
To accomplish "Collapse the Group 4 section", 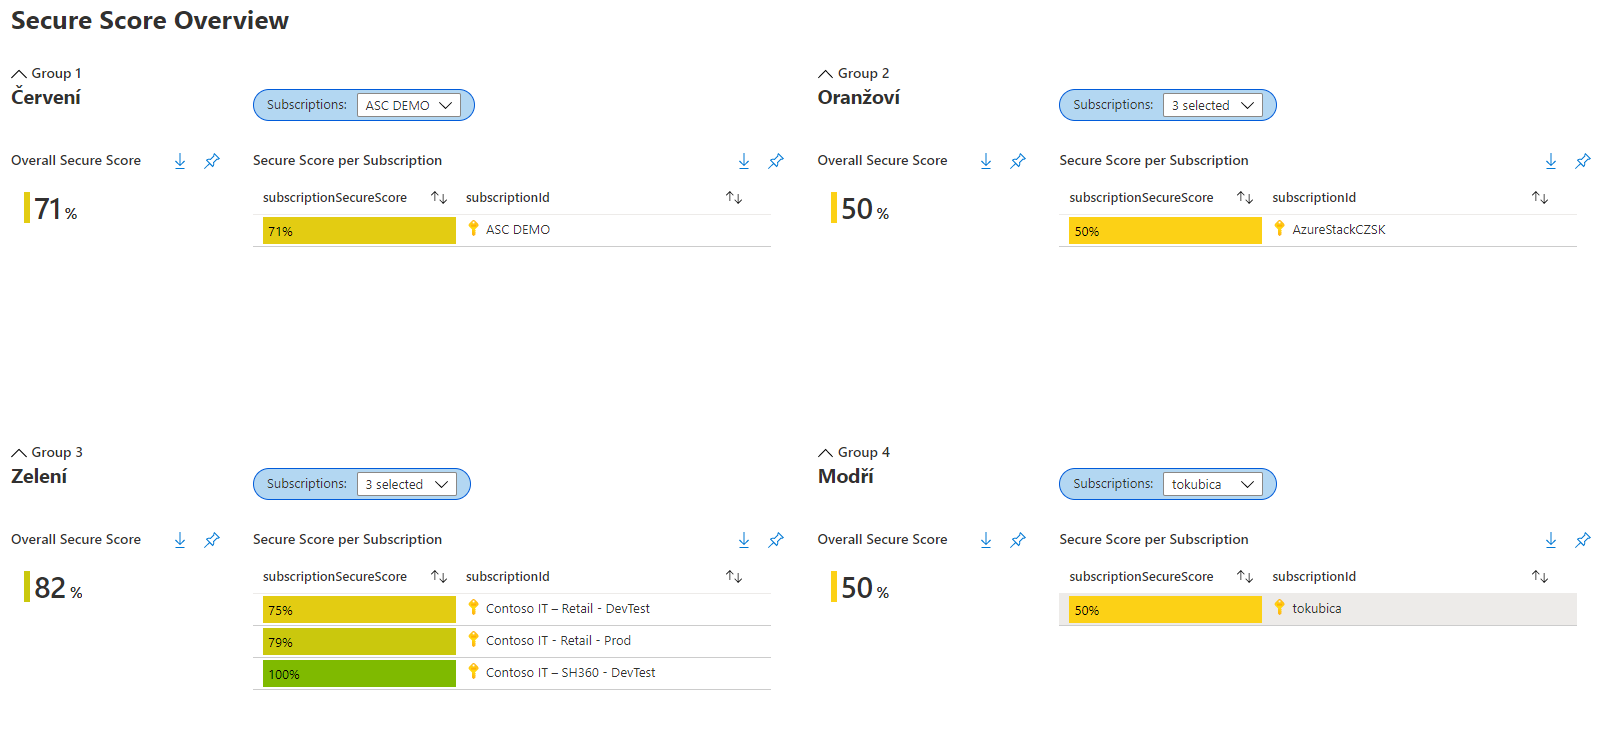I will [x=825, y=453].
